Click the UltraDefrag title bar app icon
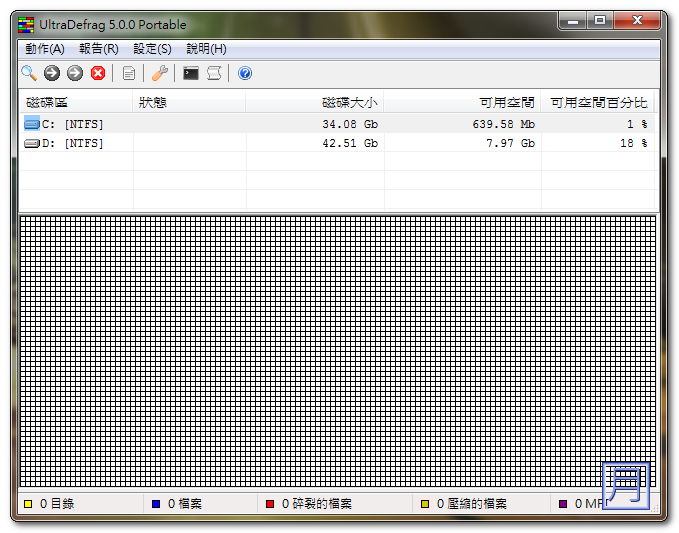 (x=26, y=25)
